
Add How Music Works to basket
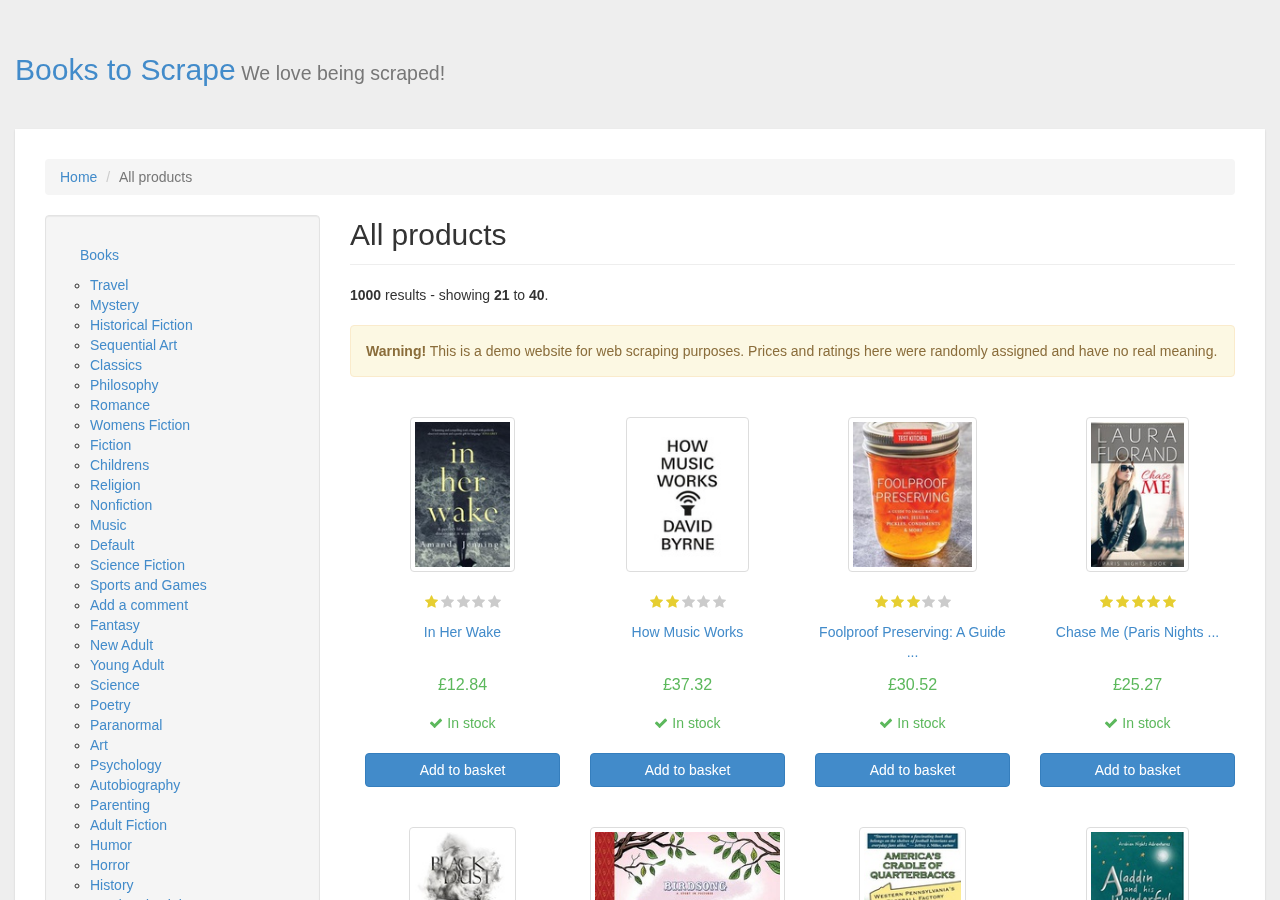pos(687,770)
